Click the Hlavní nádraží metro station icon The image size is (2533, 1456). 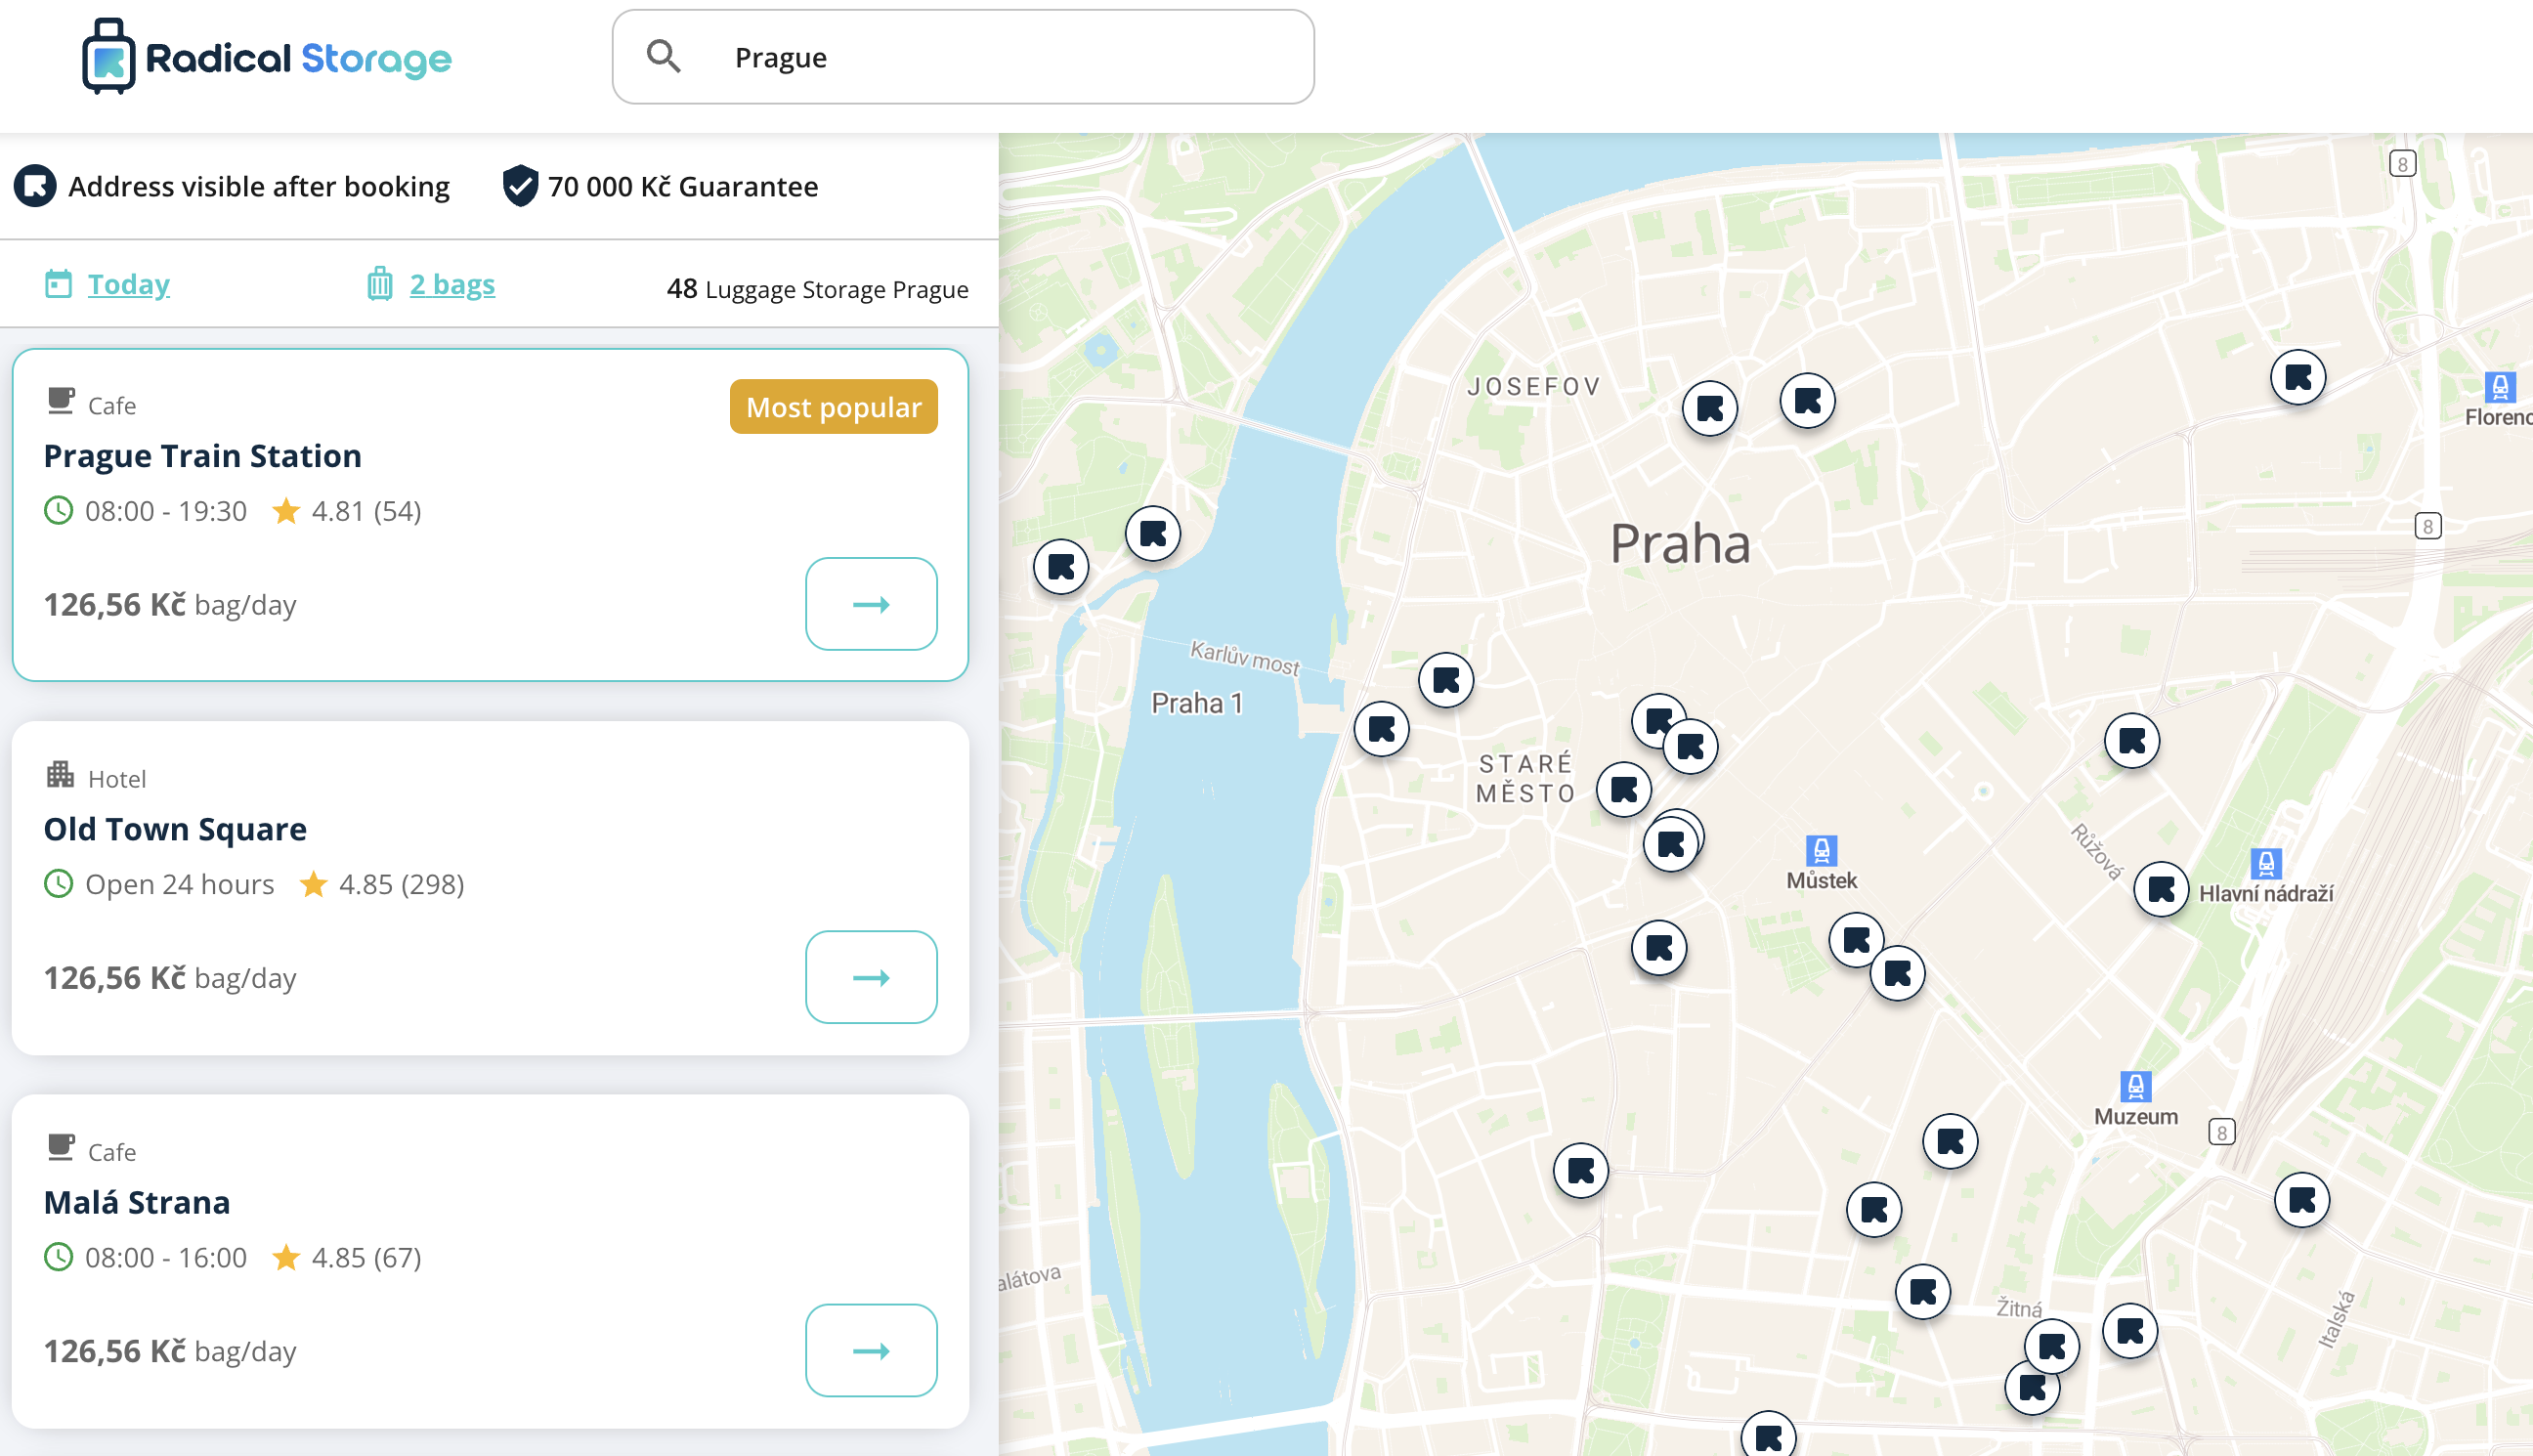(2265, 863)
